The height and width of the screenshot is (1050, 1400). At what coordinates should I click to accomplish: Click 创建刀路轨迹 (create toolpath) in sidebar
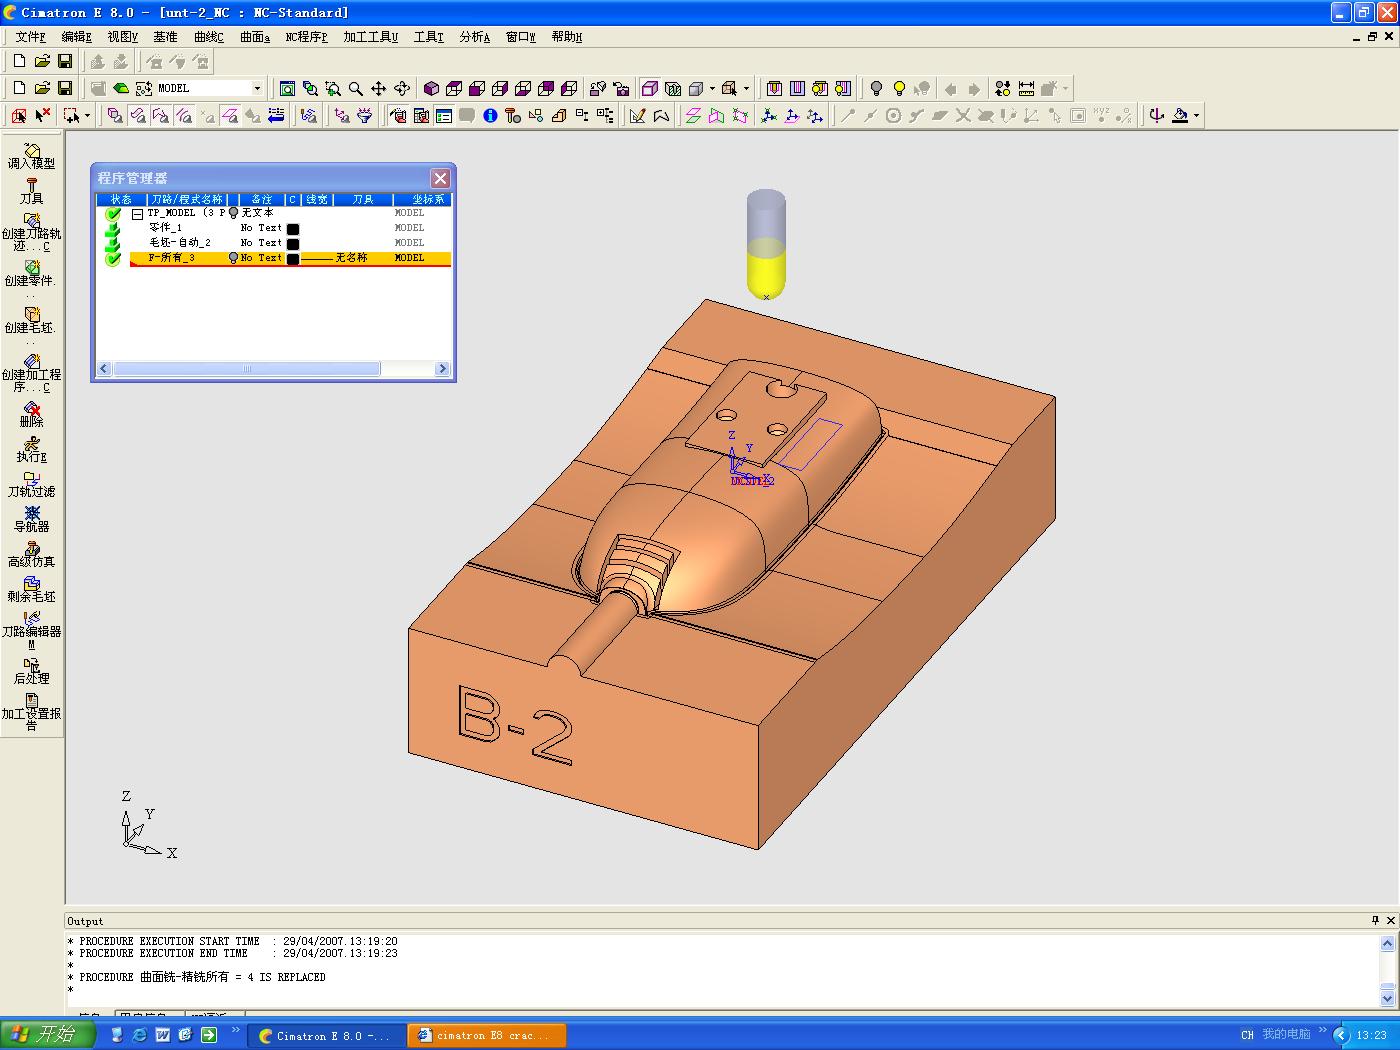[x=31, y=232]
